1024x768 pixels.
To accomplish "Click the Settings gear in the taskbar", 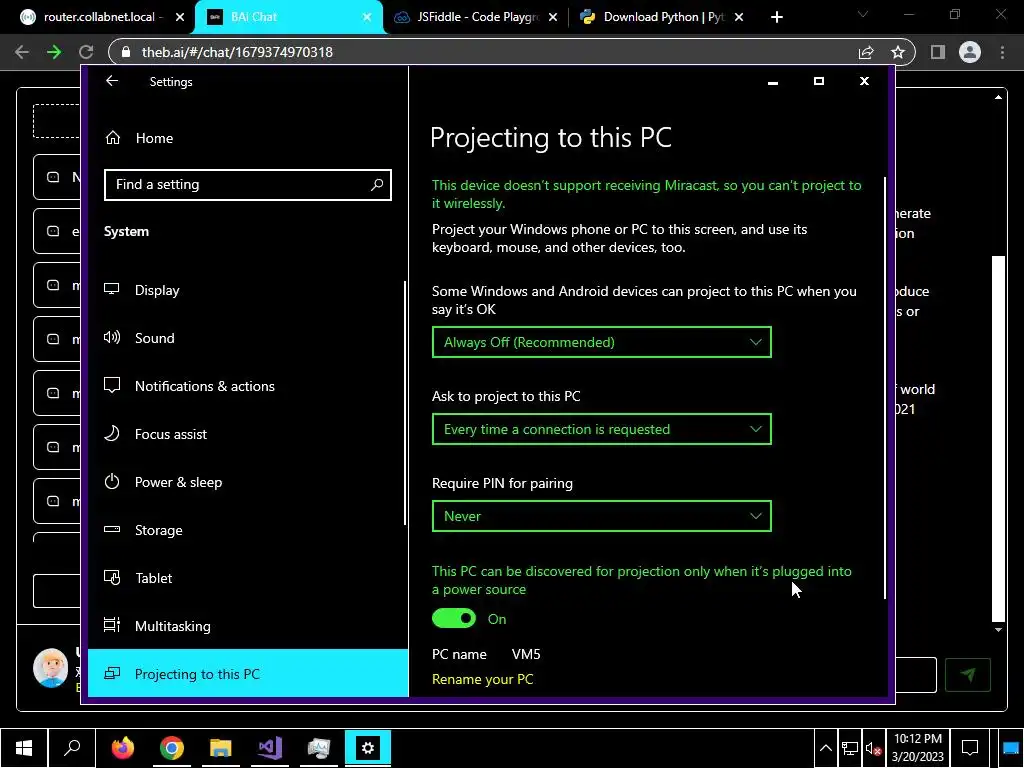I will (x=368, y=748).
